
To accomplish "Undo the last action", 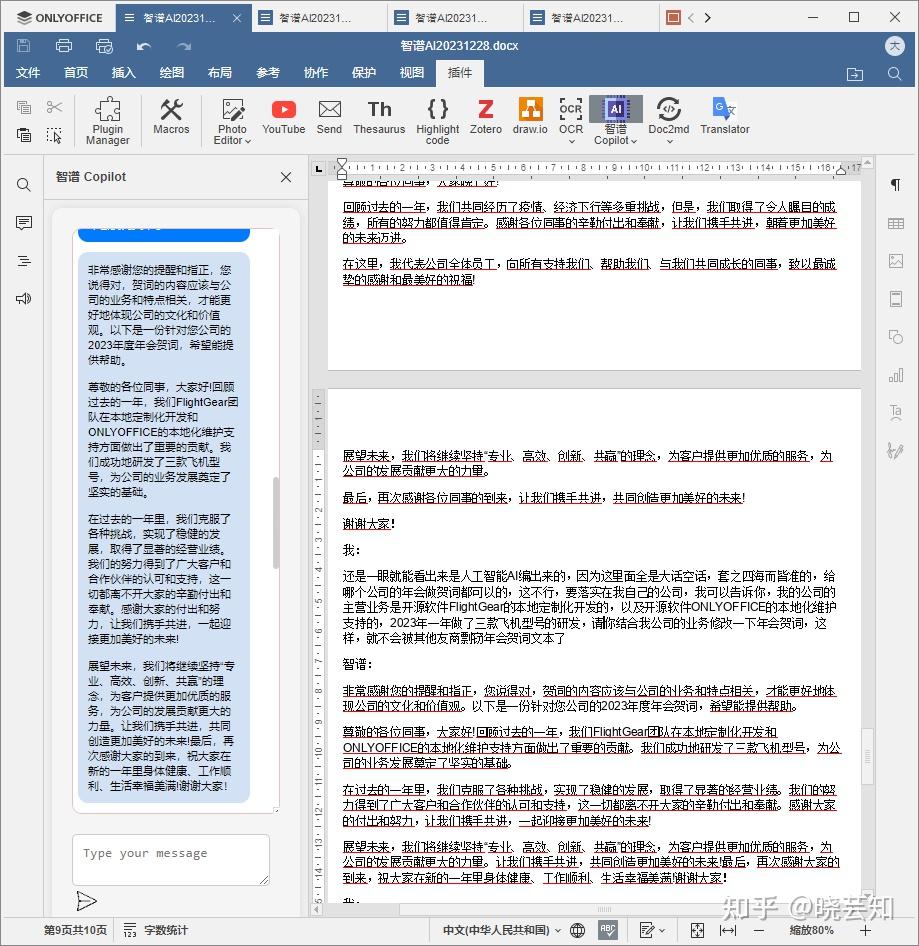I will click(144, 46).
